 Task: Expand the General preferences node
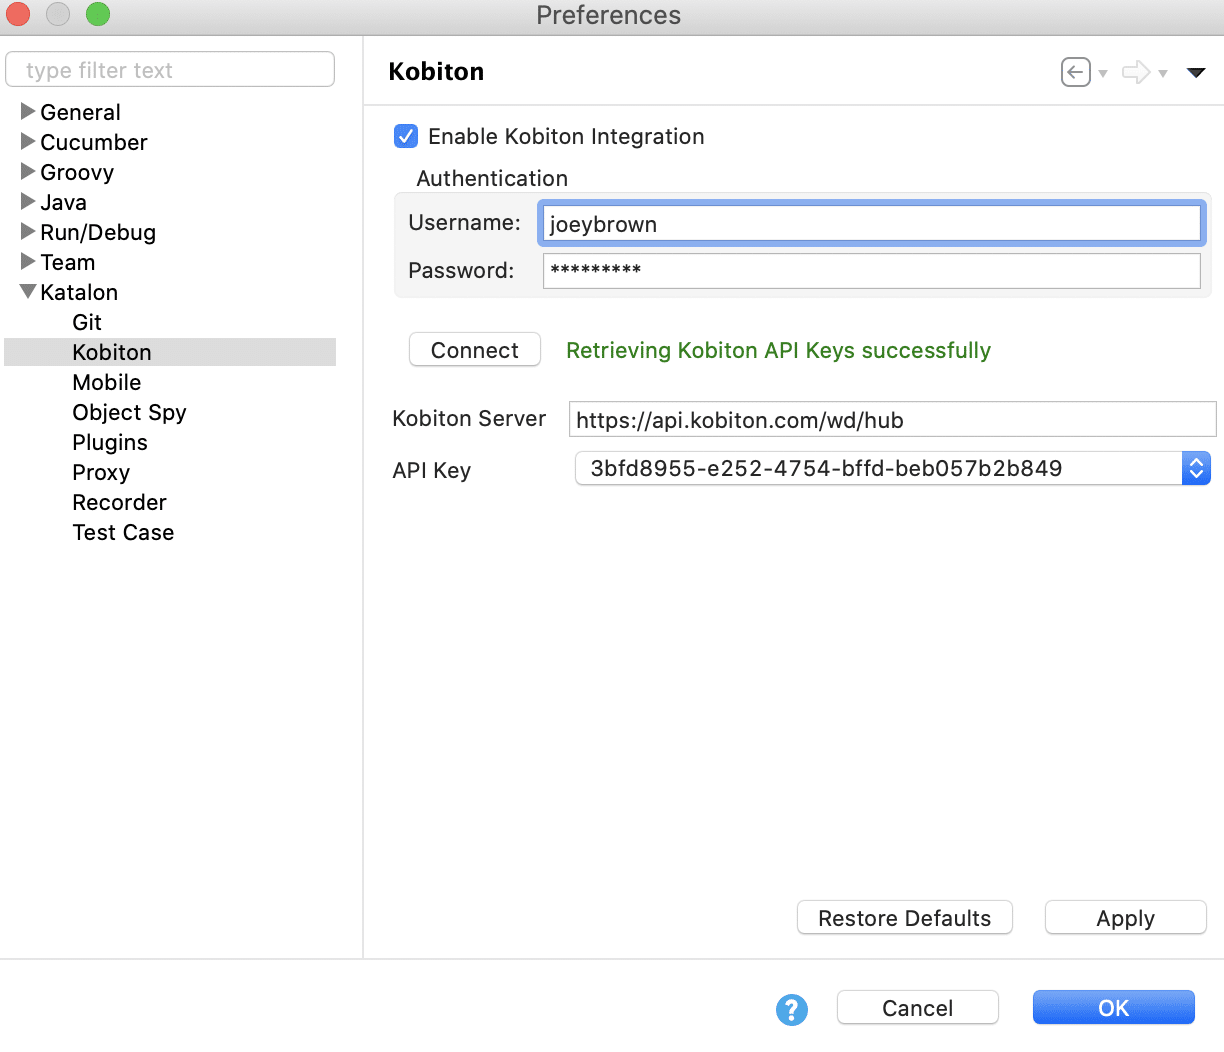click(x=28, y=112)
